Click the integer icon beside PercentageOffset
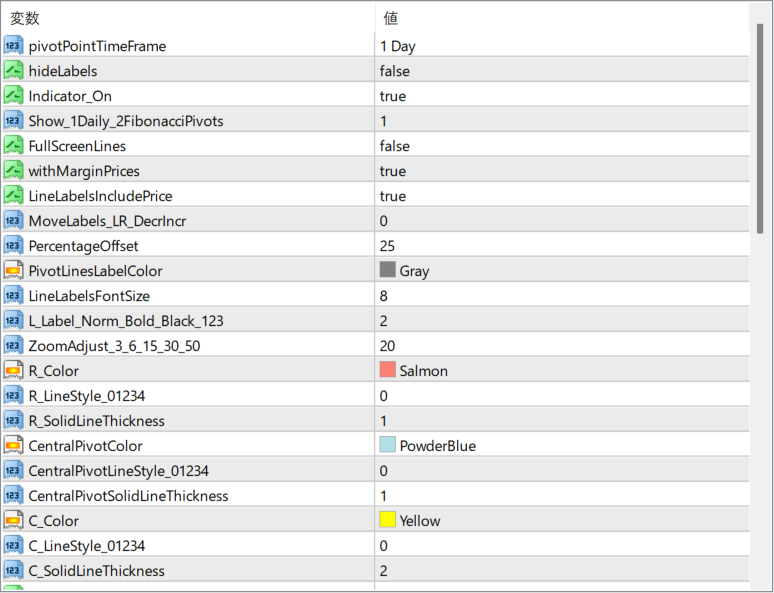 pyautogui.click(x=13, y=246)
